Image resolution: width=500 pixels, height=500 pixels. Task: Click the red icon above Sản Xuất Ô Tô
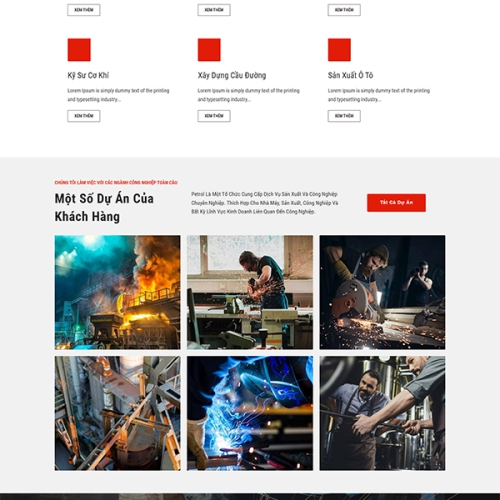[x=339, y=50]
